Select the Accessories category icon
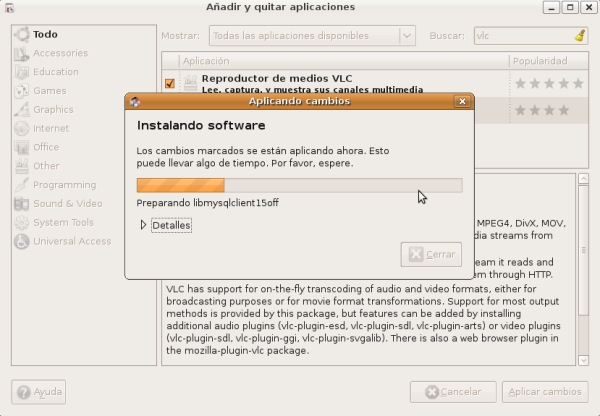600x416 pixels. coord(22,53)
